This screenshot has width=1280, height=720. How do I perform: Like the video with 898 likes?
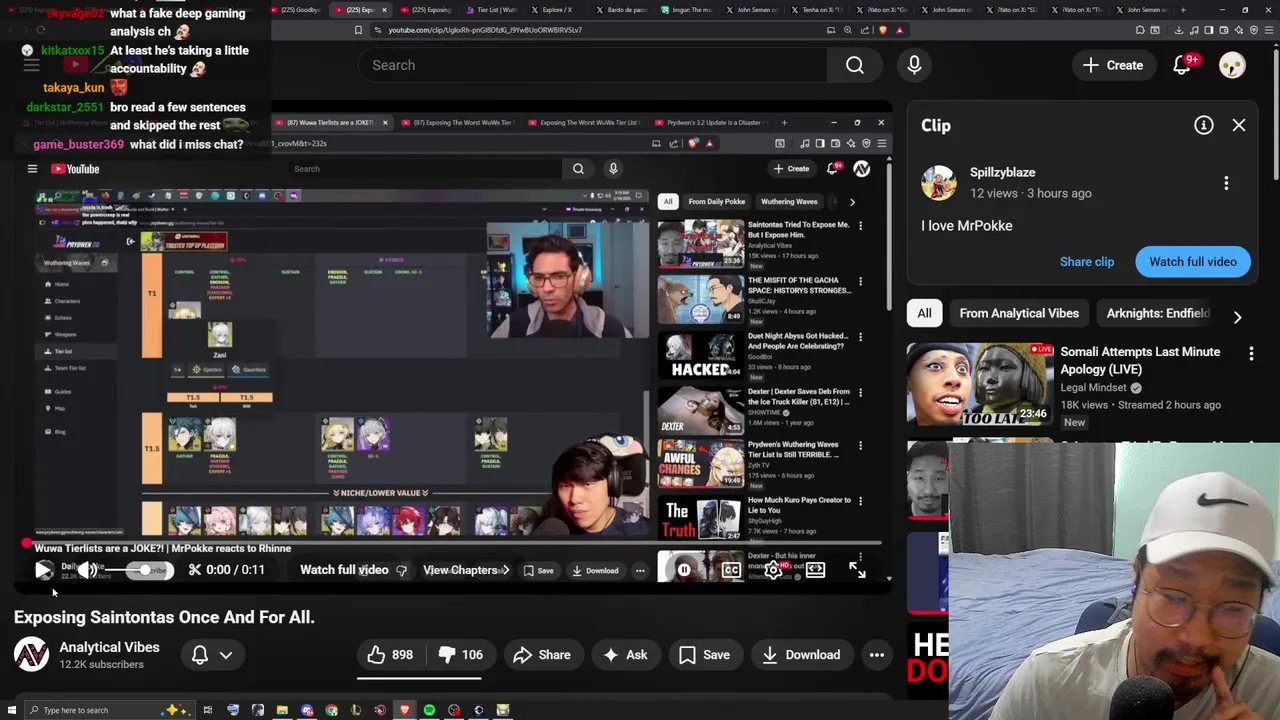(x=390, y=655)
